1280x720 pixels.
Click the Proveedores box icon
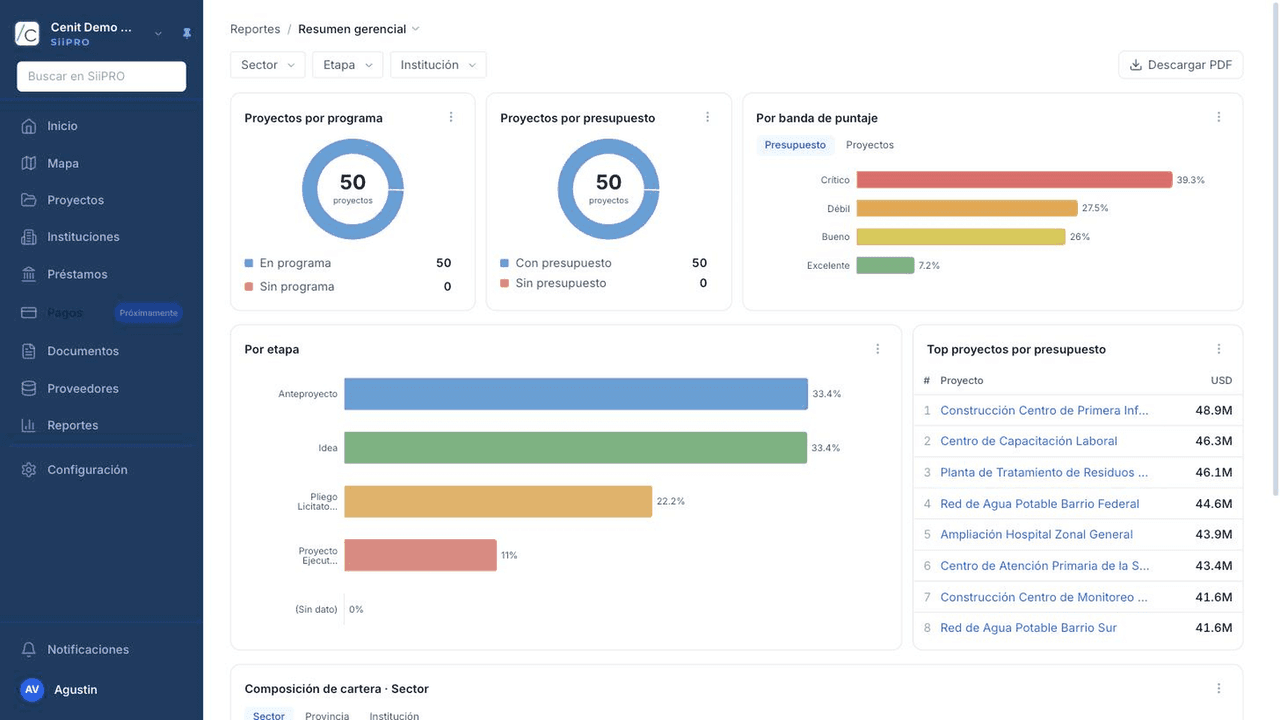tap(29, 388)
